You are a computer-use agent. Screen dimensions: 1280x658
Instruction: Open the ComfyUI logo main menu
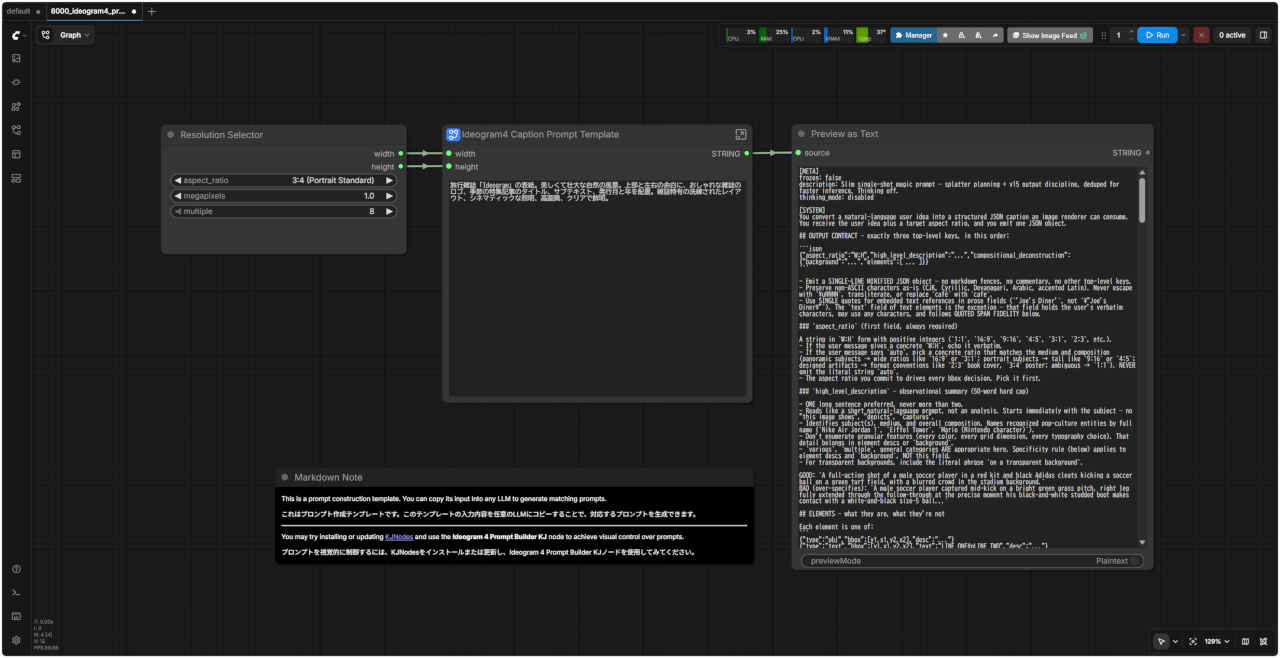(16, 35)
